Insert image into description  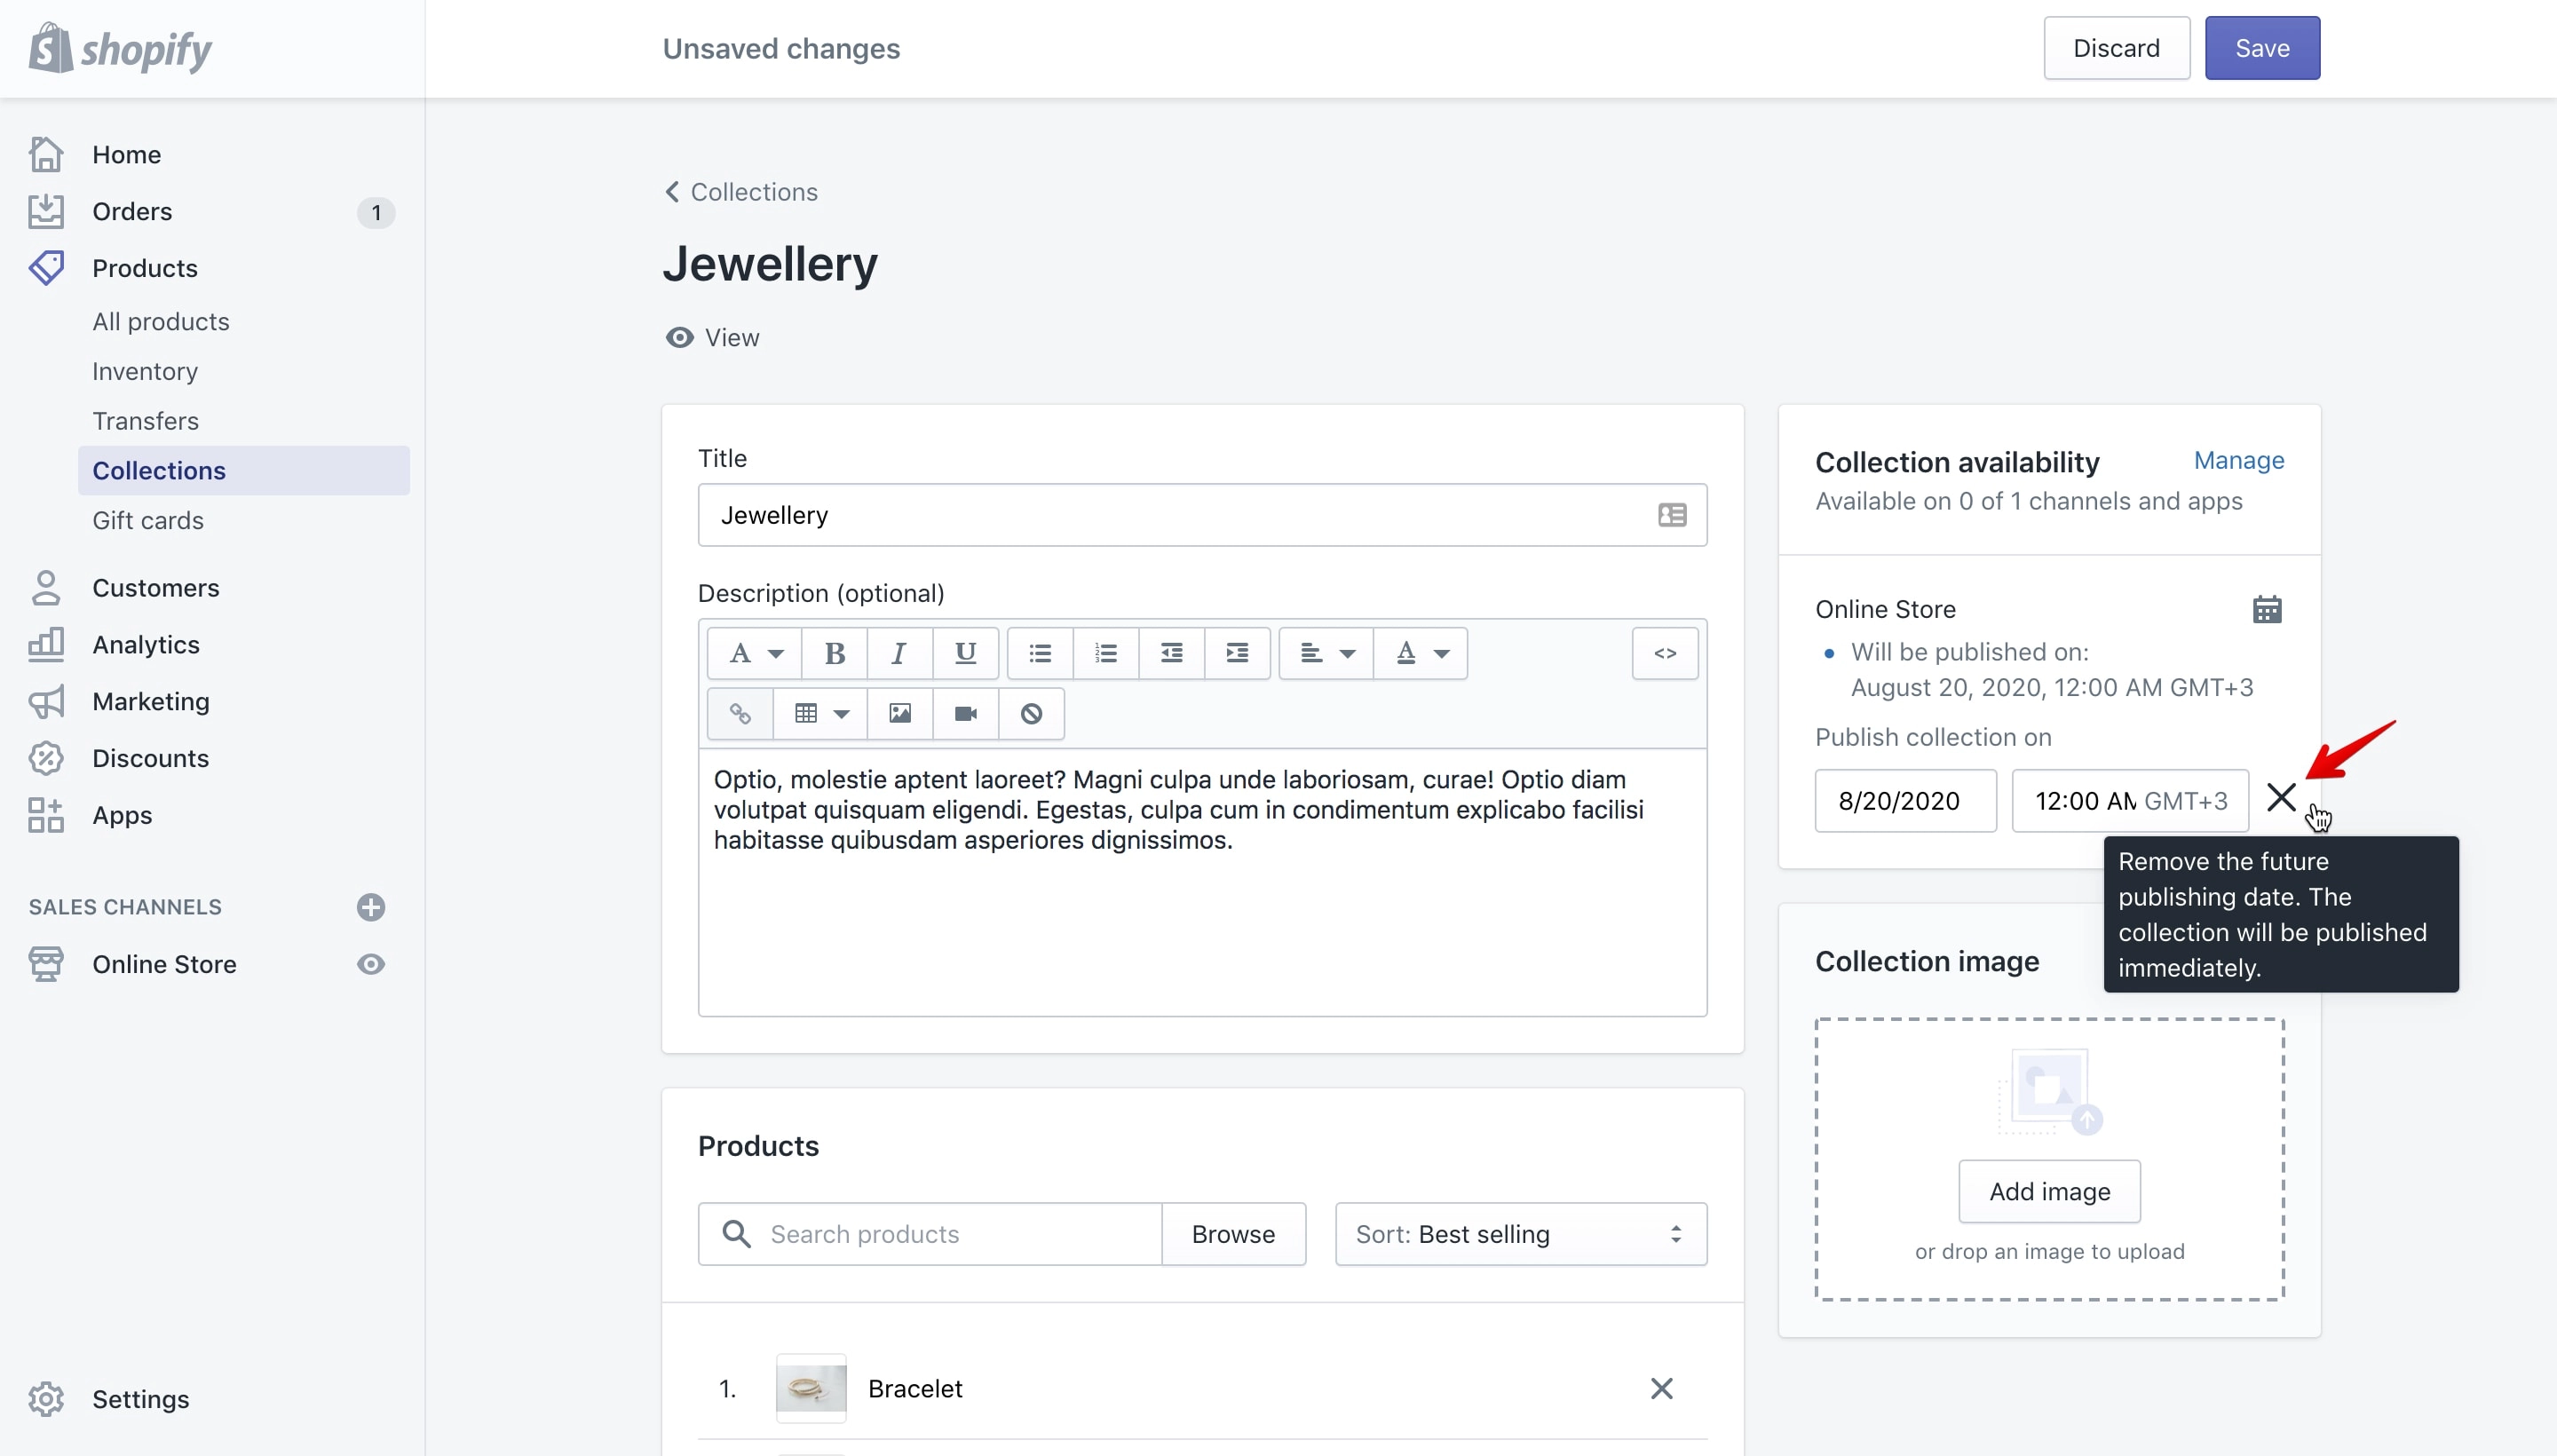(x=900, y=713)
